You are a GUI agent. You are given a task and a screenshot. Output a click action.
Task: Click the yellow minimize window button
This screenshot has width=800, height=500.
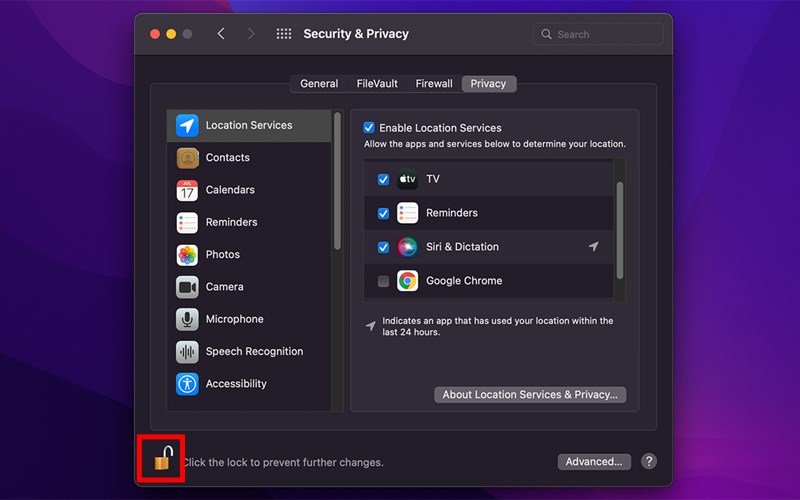[171, 34]
